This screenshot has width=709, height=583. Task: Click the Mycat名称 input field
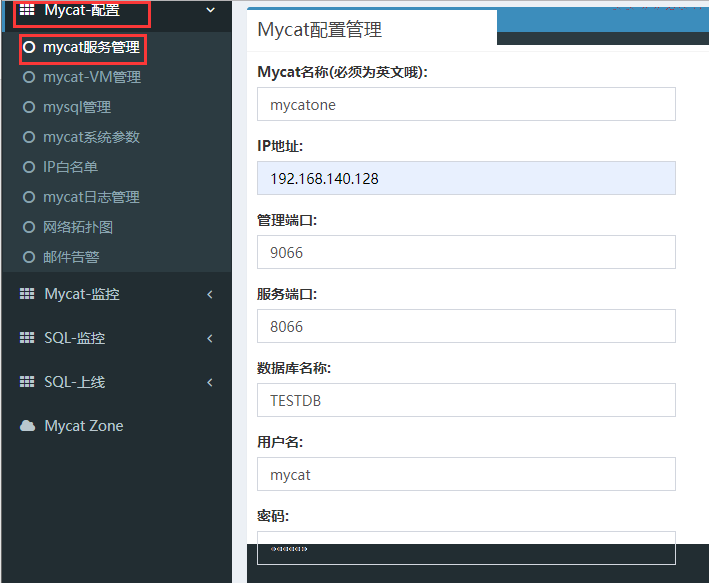(466, 104)
